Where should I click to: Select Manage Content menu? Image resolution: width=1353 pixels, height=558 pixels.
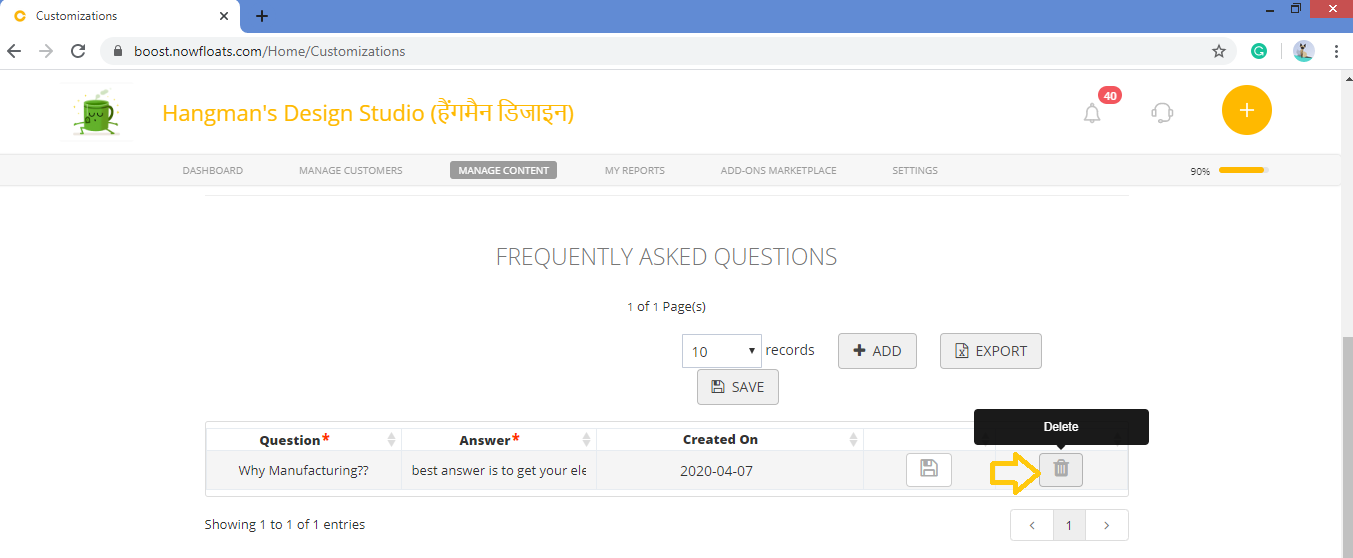[503, 171]
